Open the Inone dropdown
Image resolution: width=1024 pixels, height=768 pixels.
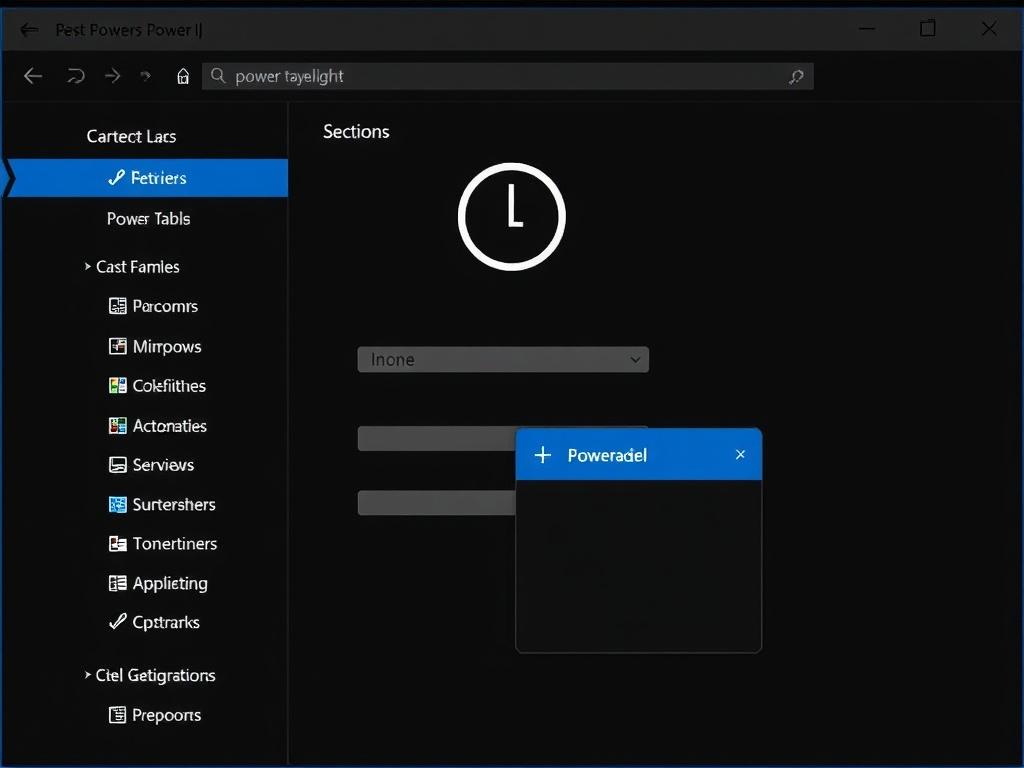coord(503,359)
